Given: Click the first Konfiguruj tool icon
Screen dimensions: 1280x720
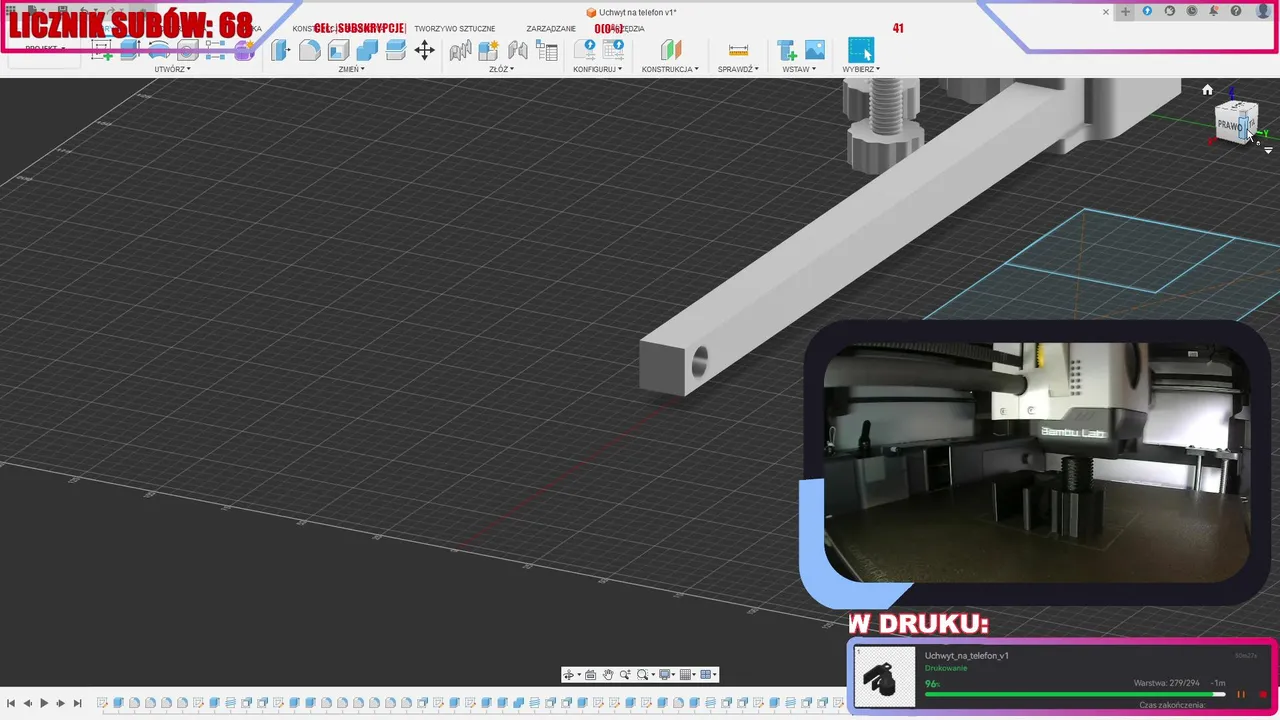Looking at the screenshot, I should coord(585,50).
